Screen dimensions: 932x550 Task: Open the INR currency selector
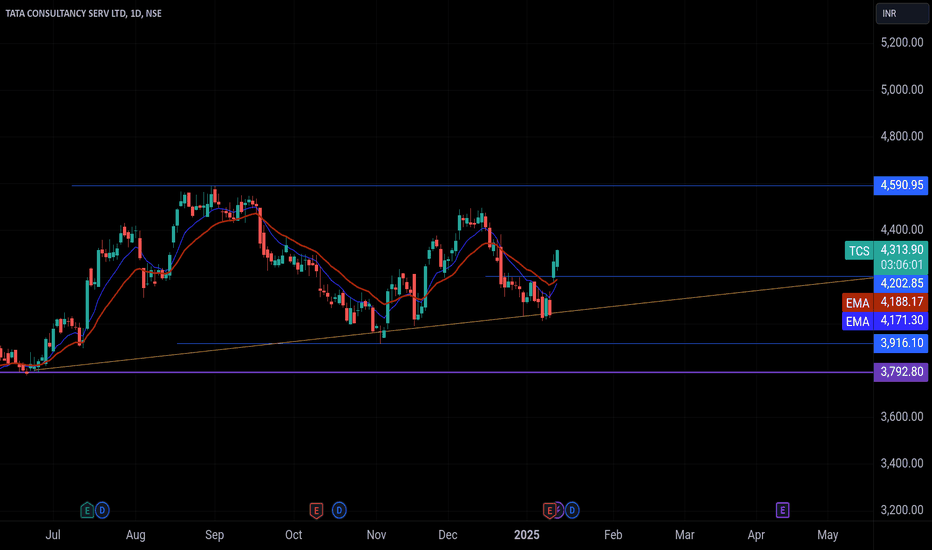[x=901, y=13]
